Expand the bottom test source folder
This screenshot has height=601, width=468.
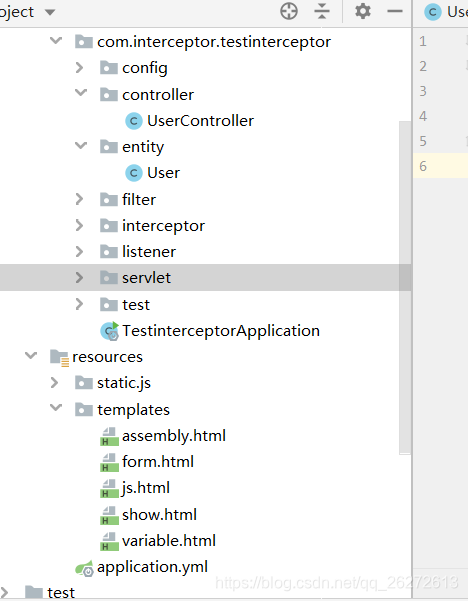click(x=4, y=592)
